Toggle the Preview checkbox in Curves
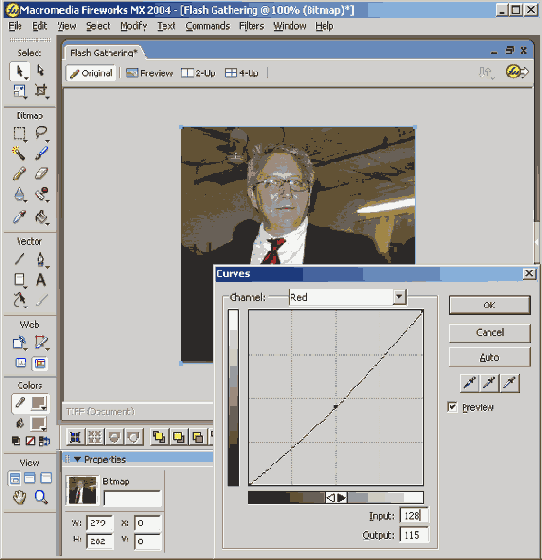The image size is (542, 560). [x=452, y=407]
